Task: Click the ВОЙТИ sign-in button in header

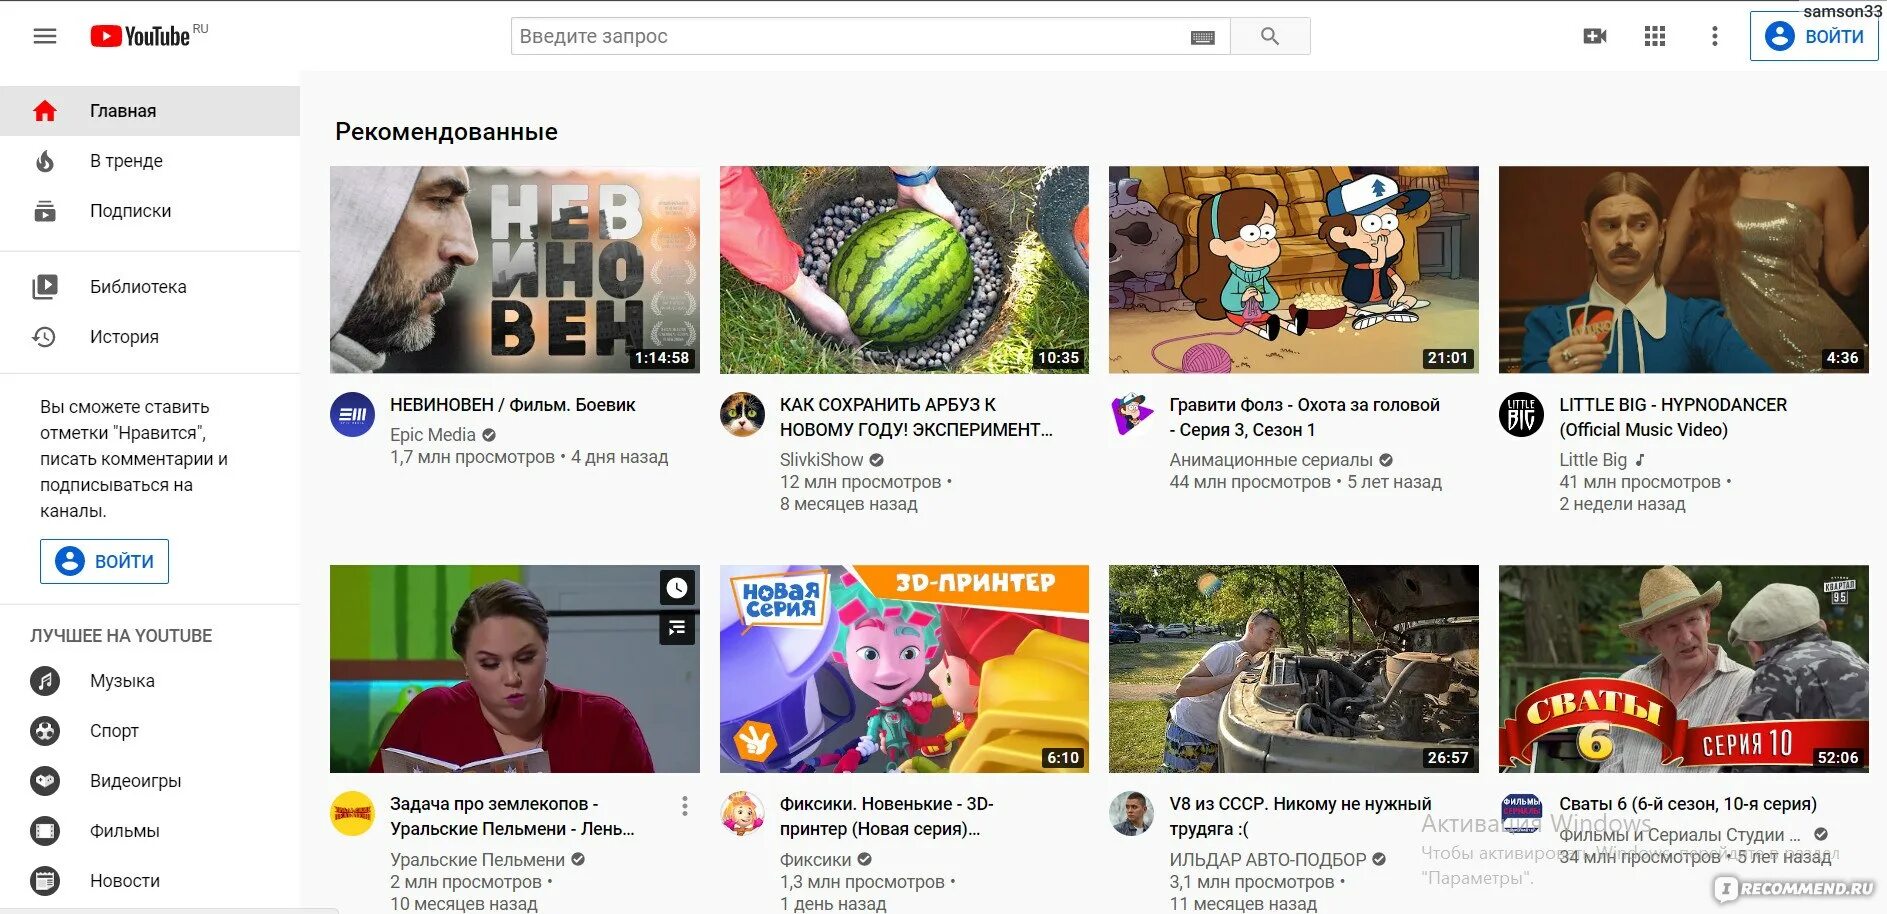Action: [1814, 36]
